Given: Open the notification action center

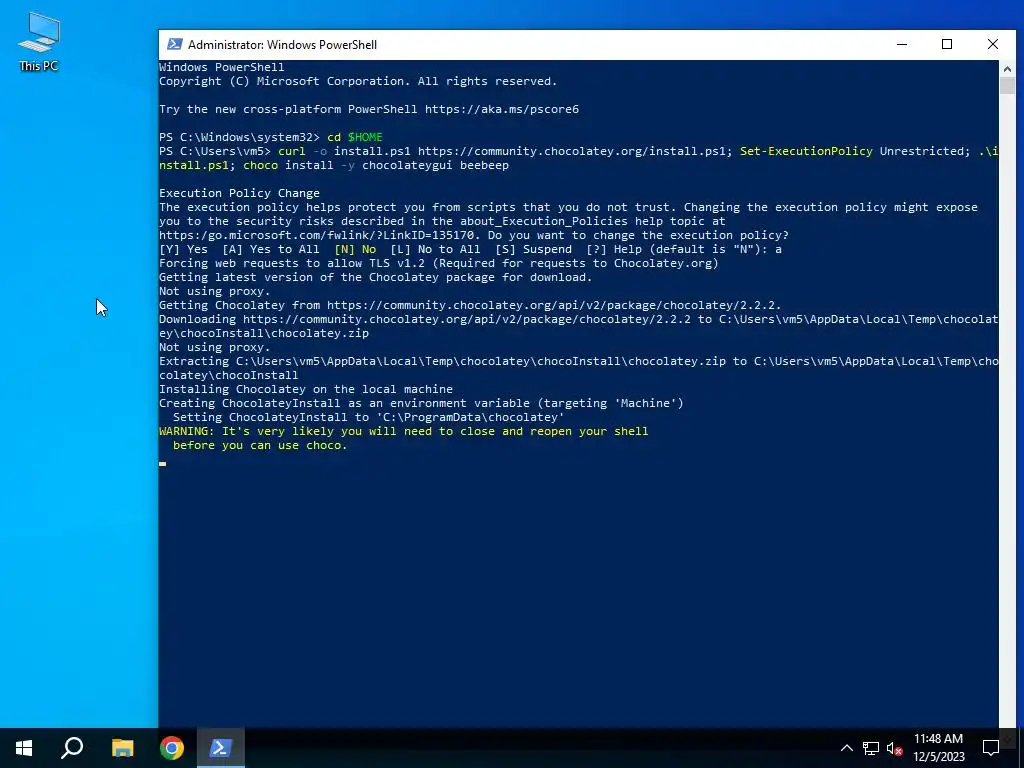Looking at the screenshot, I should tap(991, 748).
